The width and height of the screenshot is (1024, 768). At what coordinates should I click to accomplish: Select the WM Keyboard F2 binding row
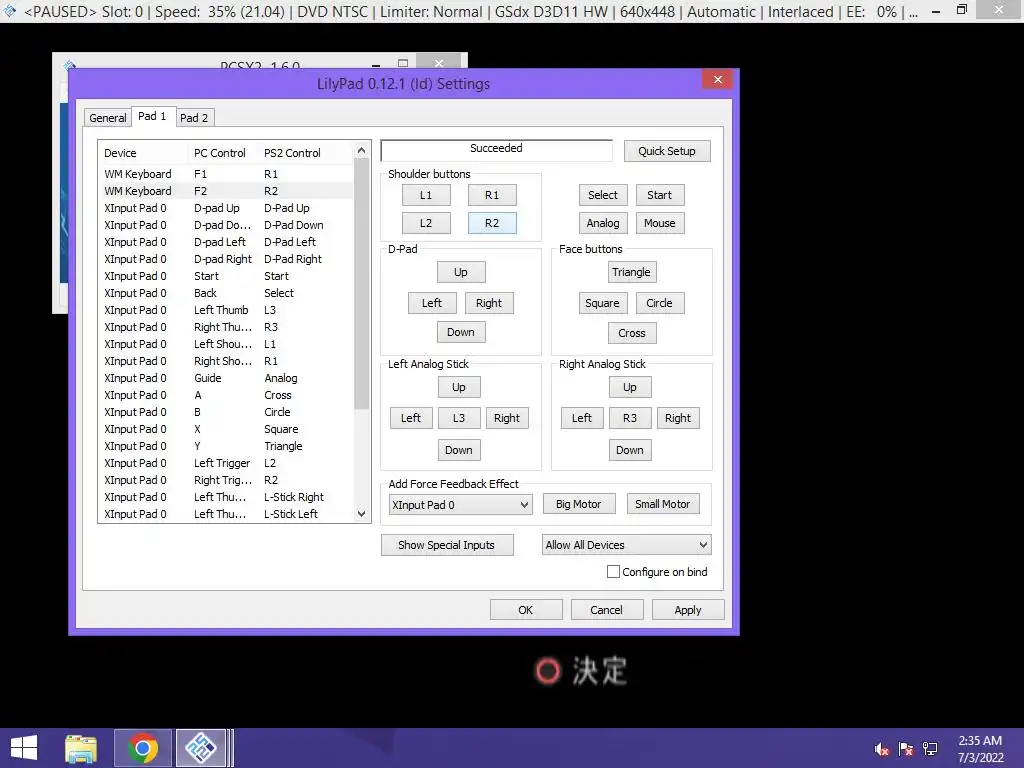(x=225, y=191)
